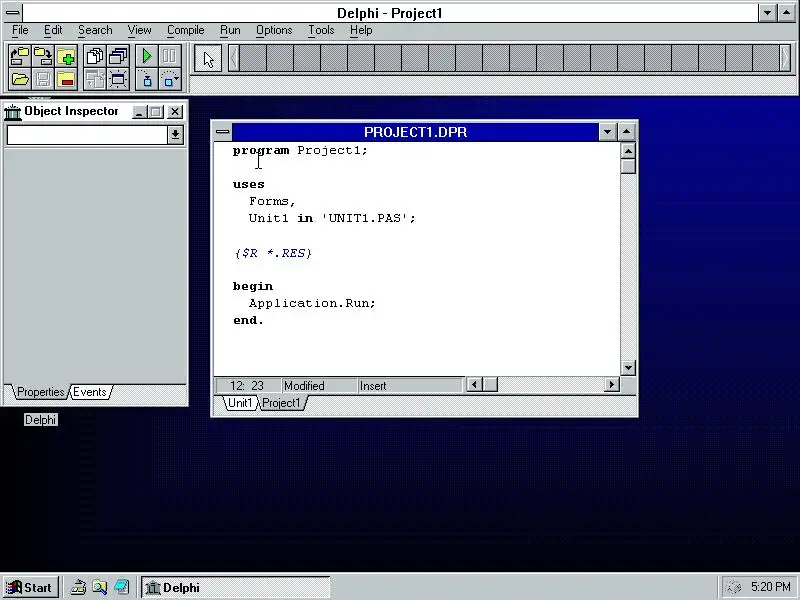The width and height of the screenshot is (800, 600).
Task: Click Select Form from List icon
Action: click(x=118, y=56)
